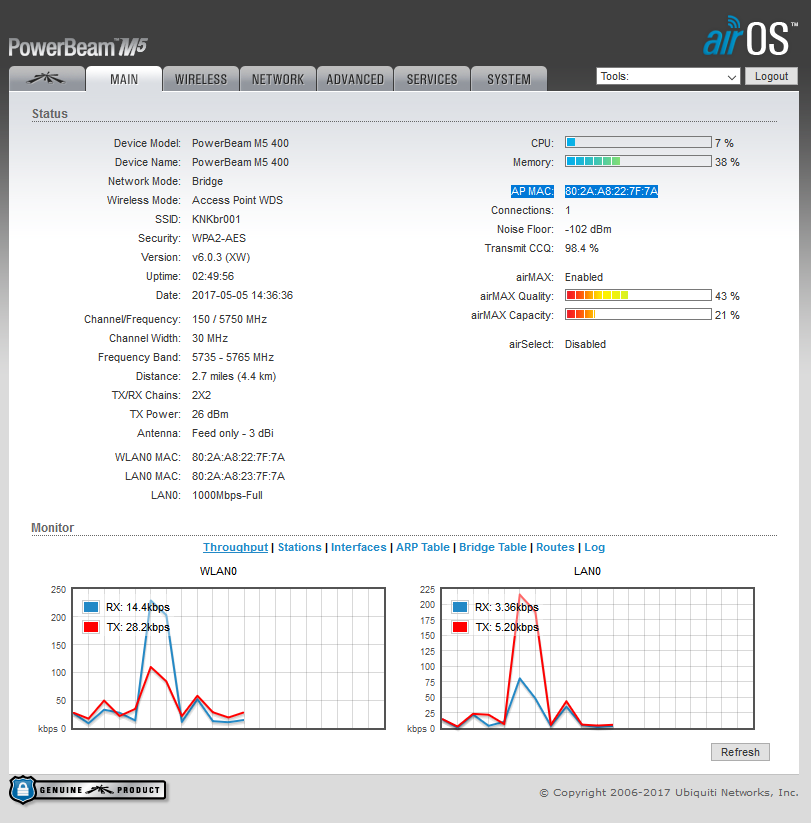811x823 pixels.
Task: Click the airOS logo
Action: pos(750,36)
